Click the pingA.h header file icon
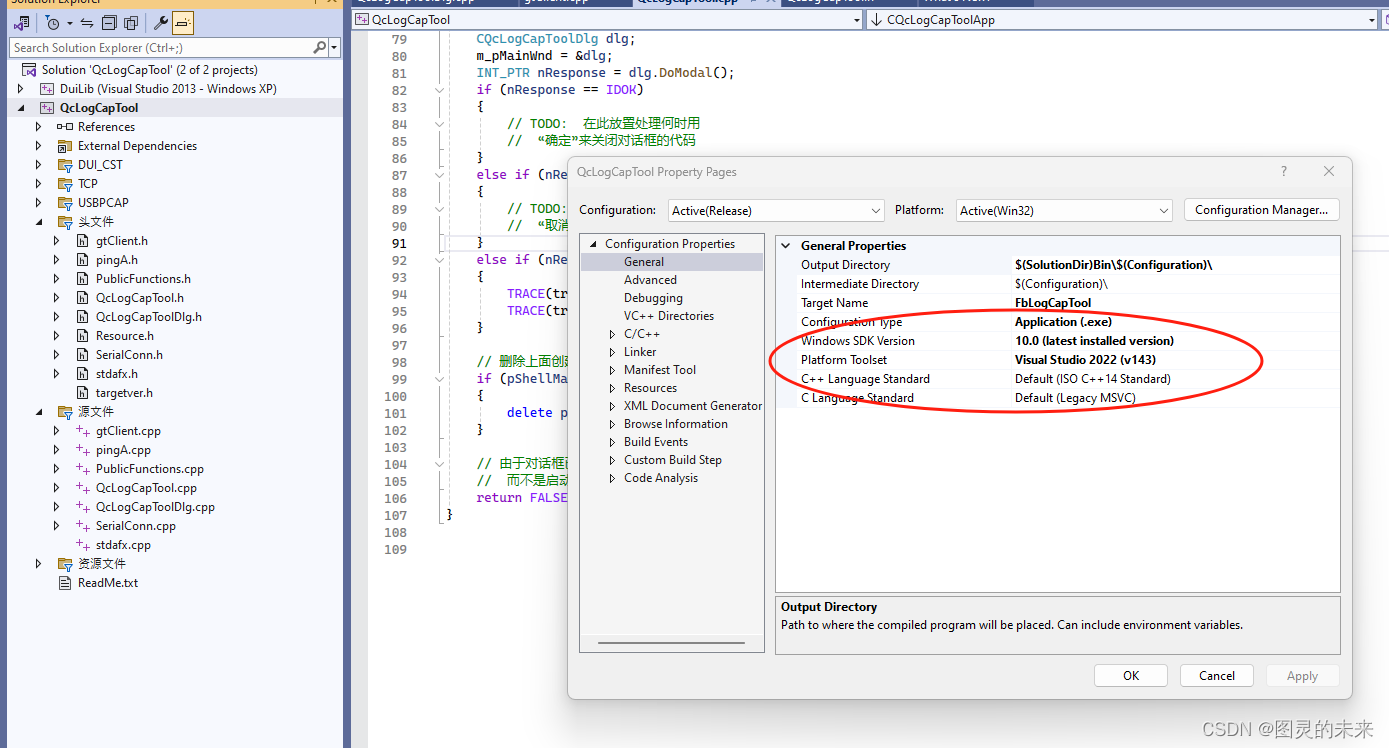This screenshot has width=1389, height=748. [84, 260]
